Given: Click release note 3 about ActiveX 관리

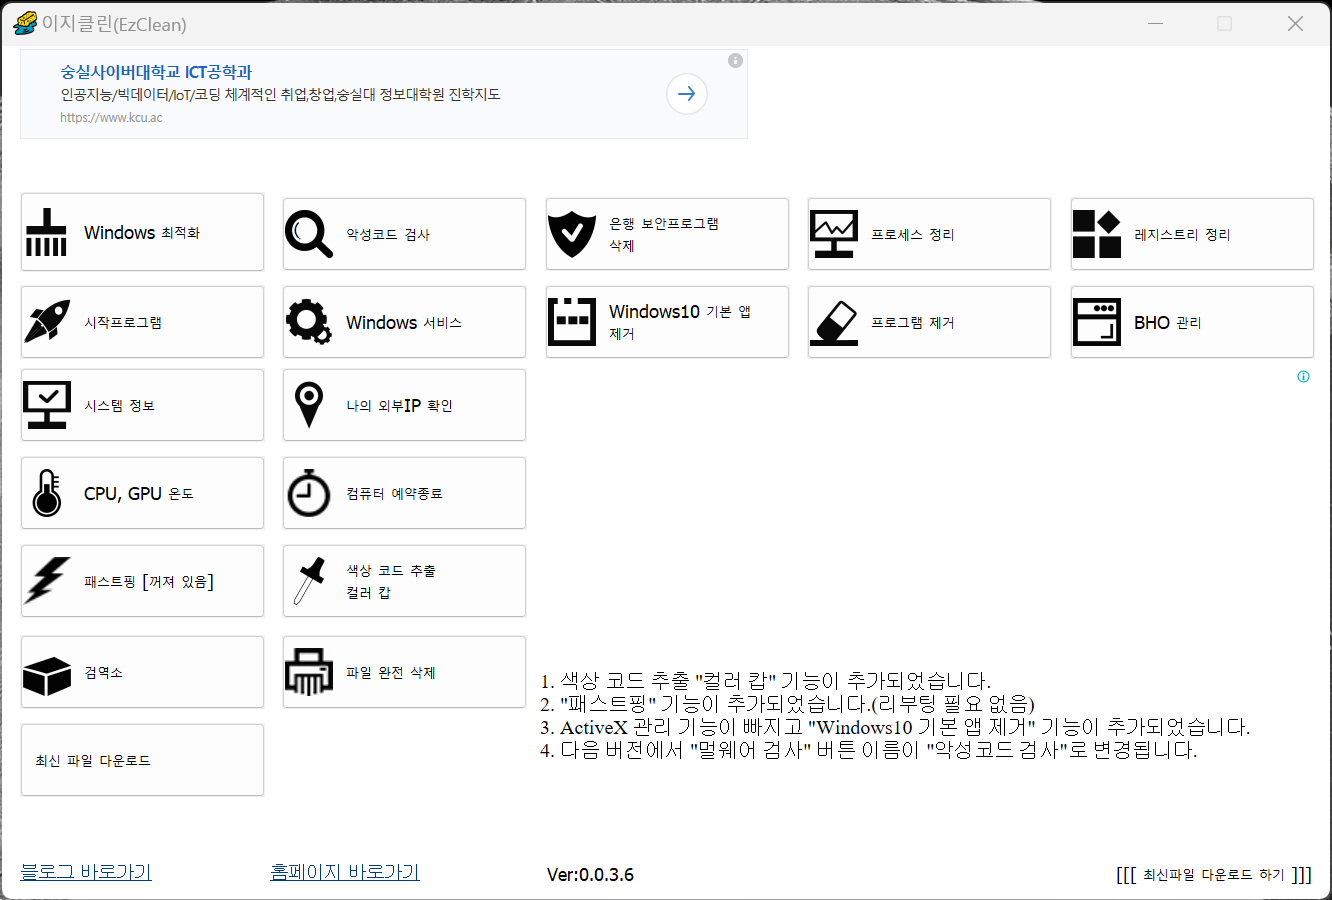Looking at the screenshot, I should point(895,728).
